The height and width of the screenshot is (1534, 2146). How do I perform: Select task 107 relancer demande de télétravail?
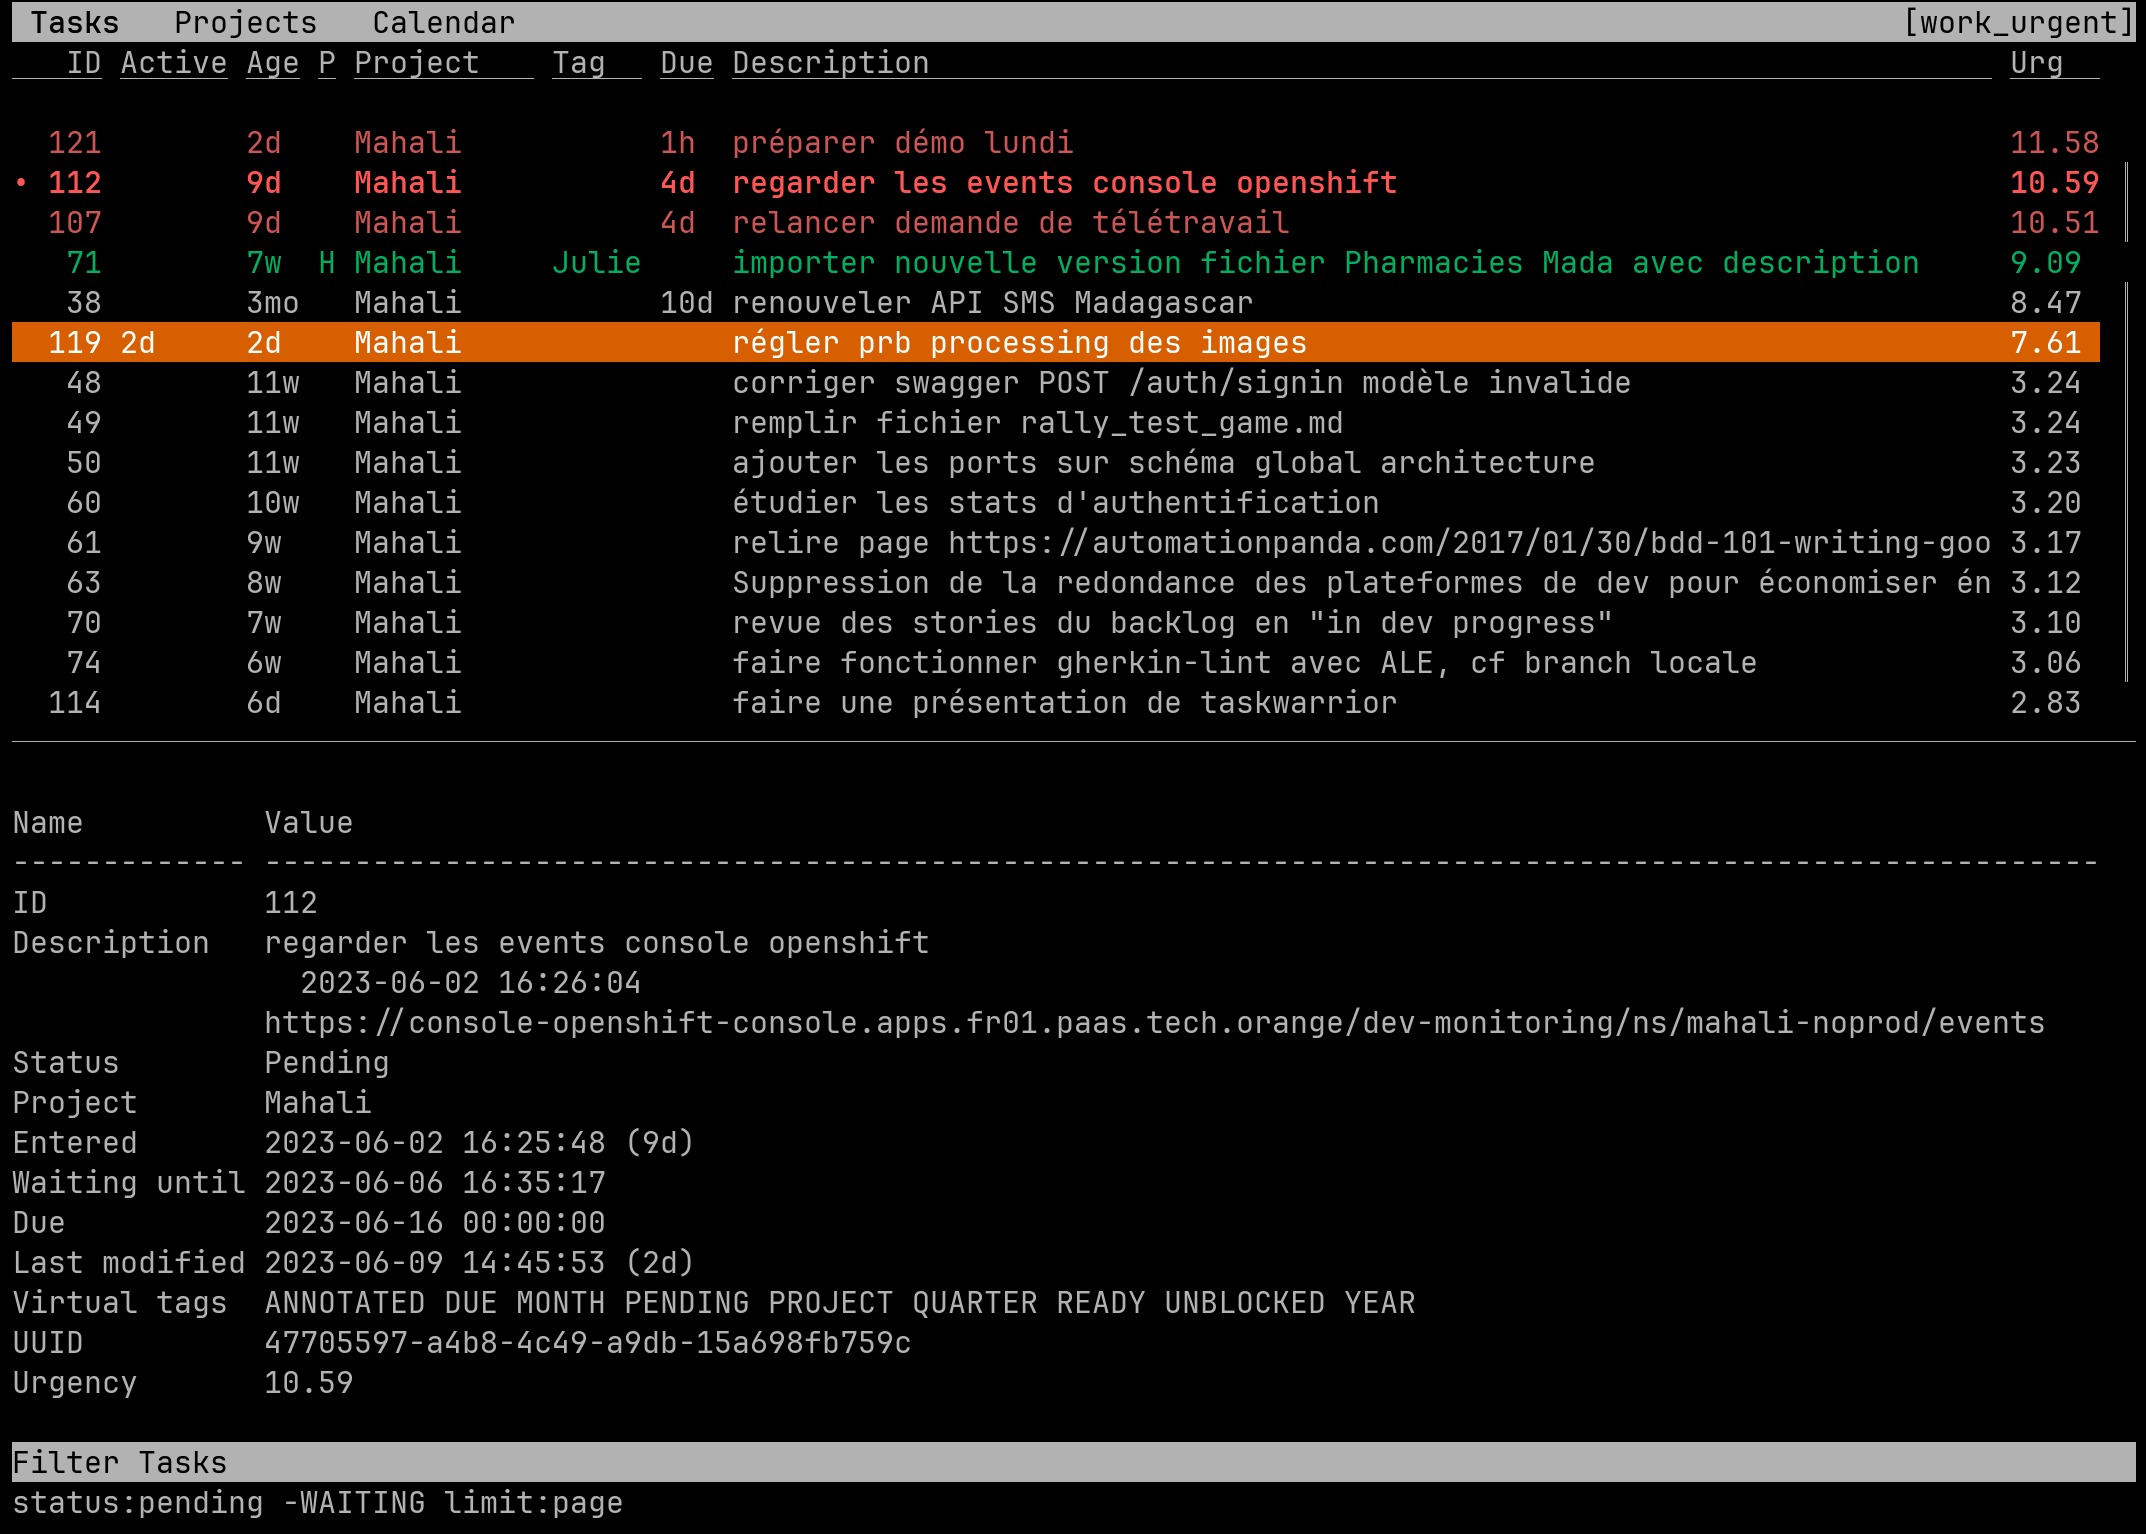click(1010, 223)
